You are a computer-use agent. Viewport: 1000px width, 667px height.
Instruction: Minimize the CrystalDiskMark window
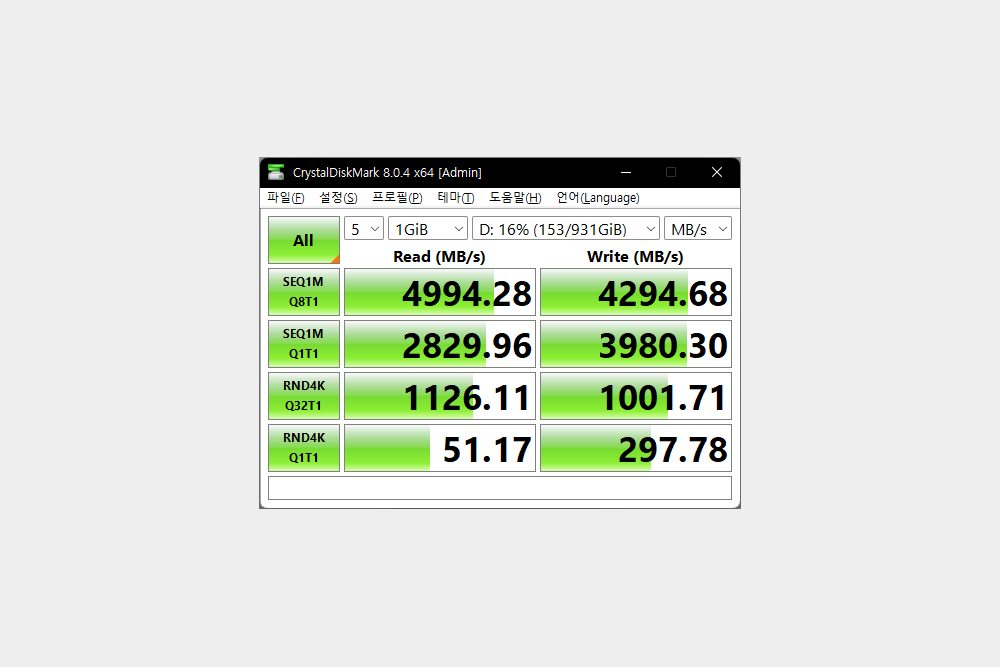click(626, 172)
